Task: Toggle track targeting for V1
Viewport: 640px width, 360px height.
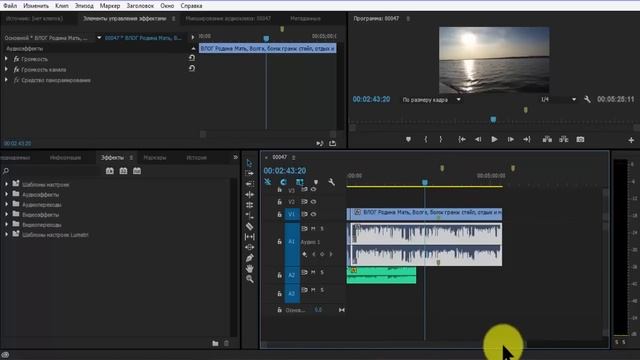Action: tap(292, 214)
